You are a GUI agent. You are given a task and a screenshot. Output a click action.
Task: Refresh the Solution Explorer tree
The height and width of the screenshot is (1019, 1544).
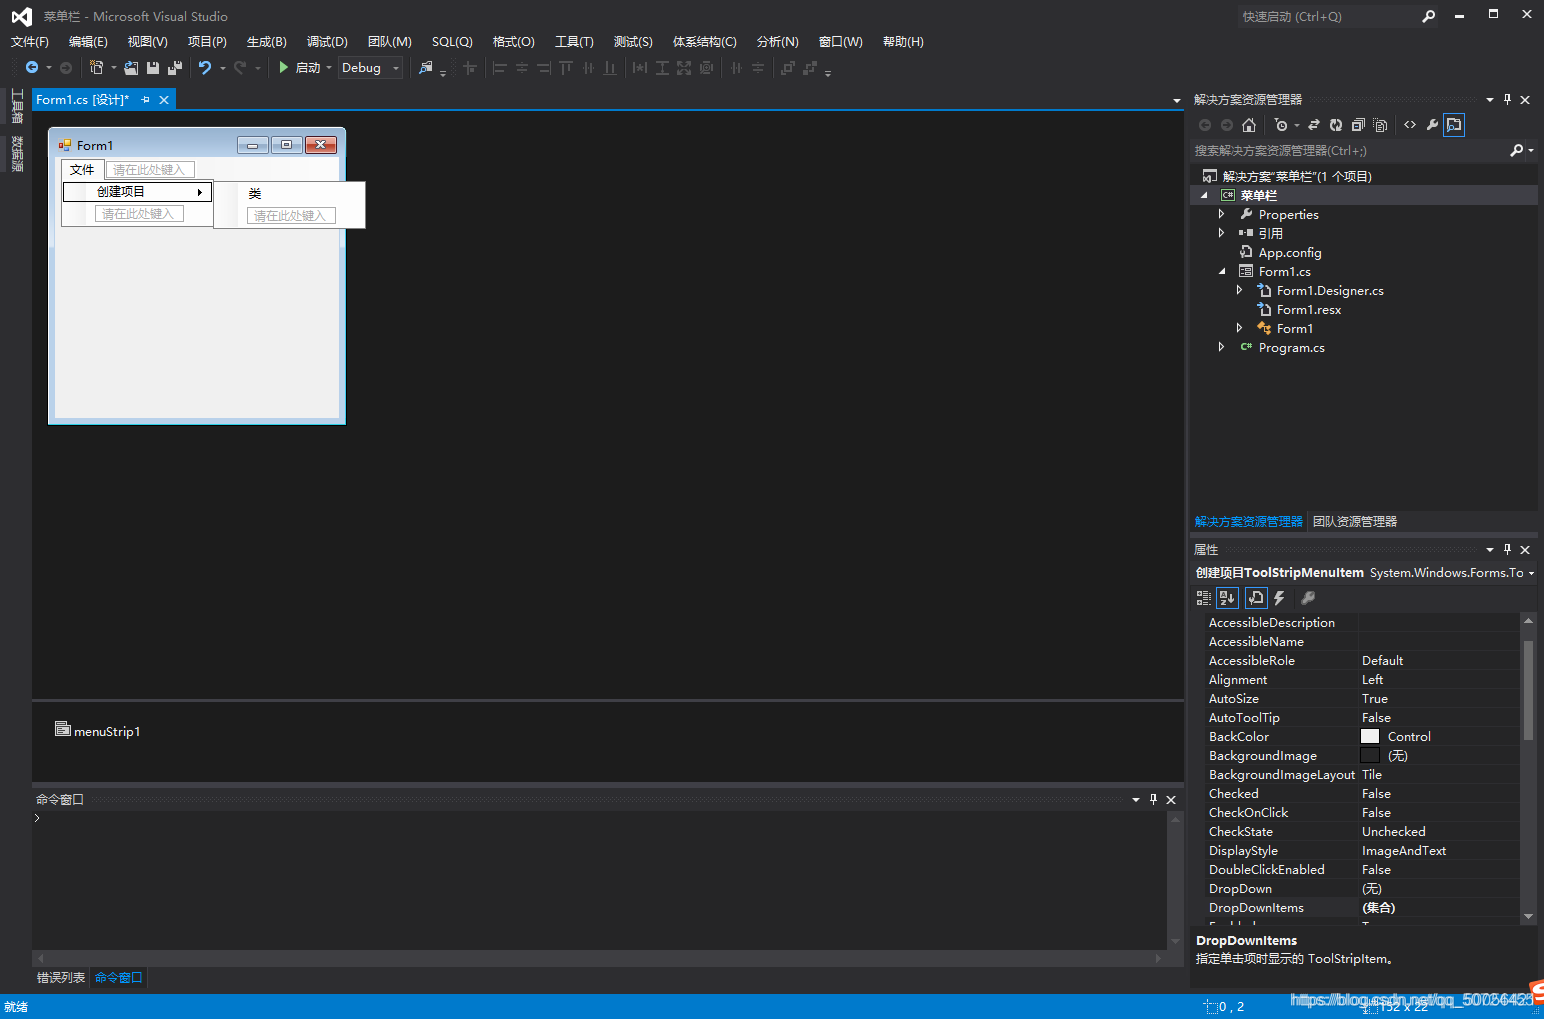(1336, 125)
